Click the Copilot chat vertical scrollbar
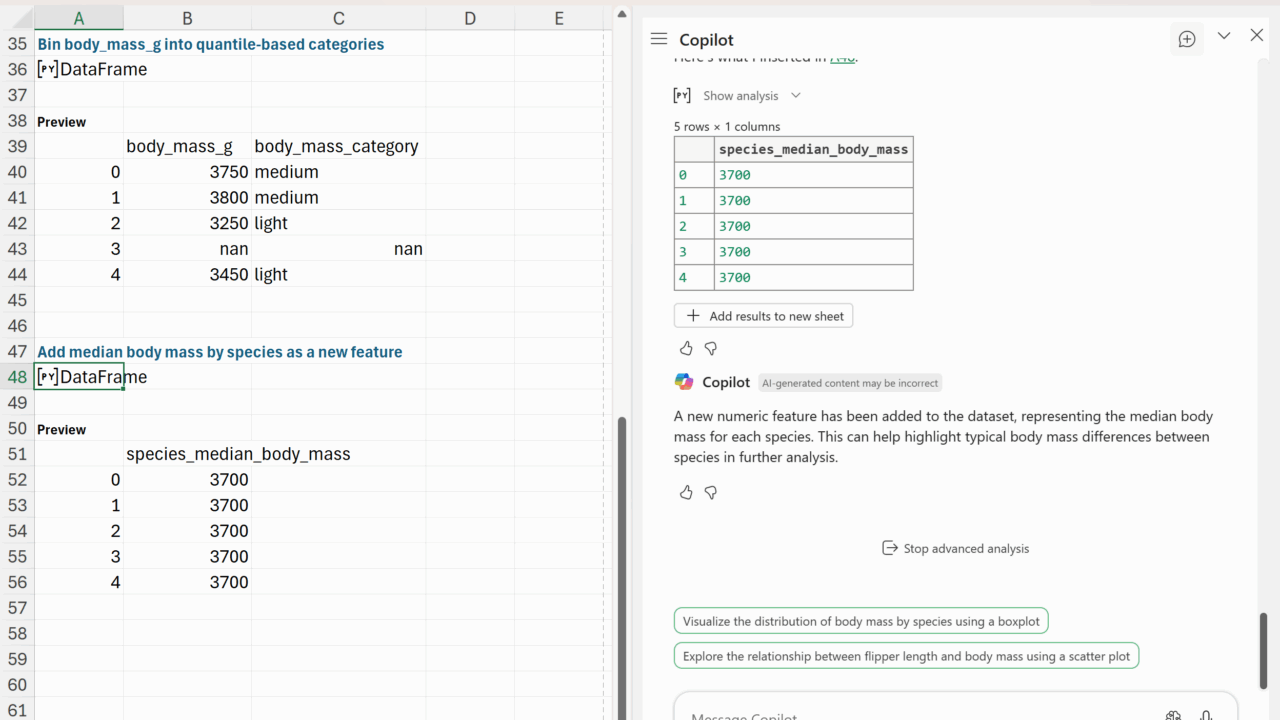The height and width of the screenshot is (720, 1280). point(1263,648)
